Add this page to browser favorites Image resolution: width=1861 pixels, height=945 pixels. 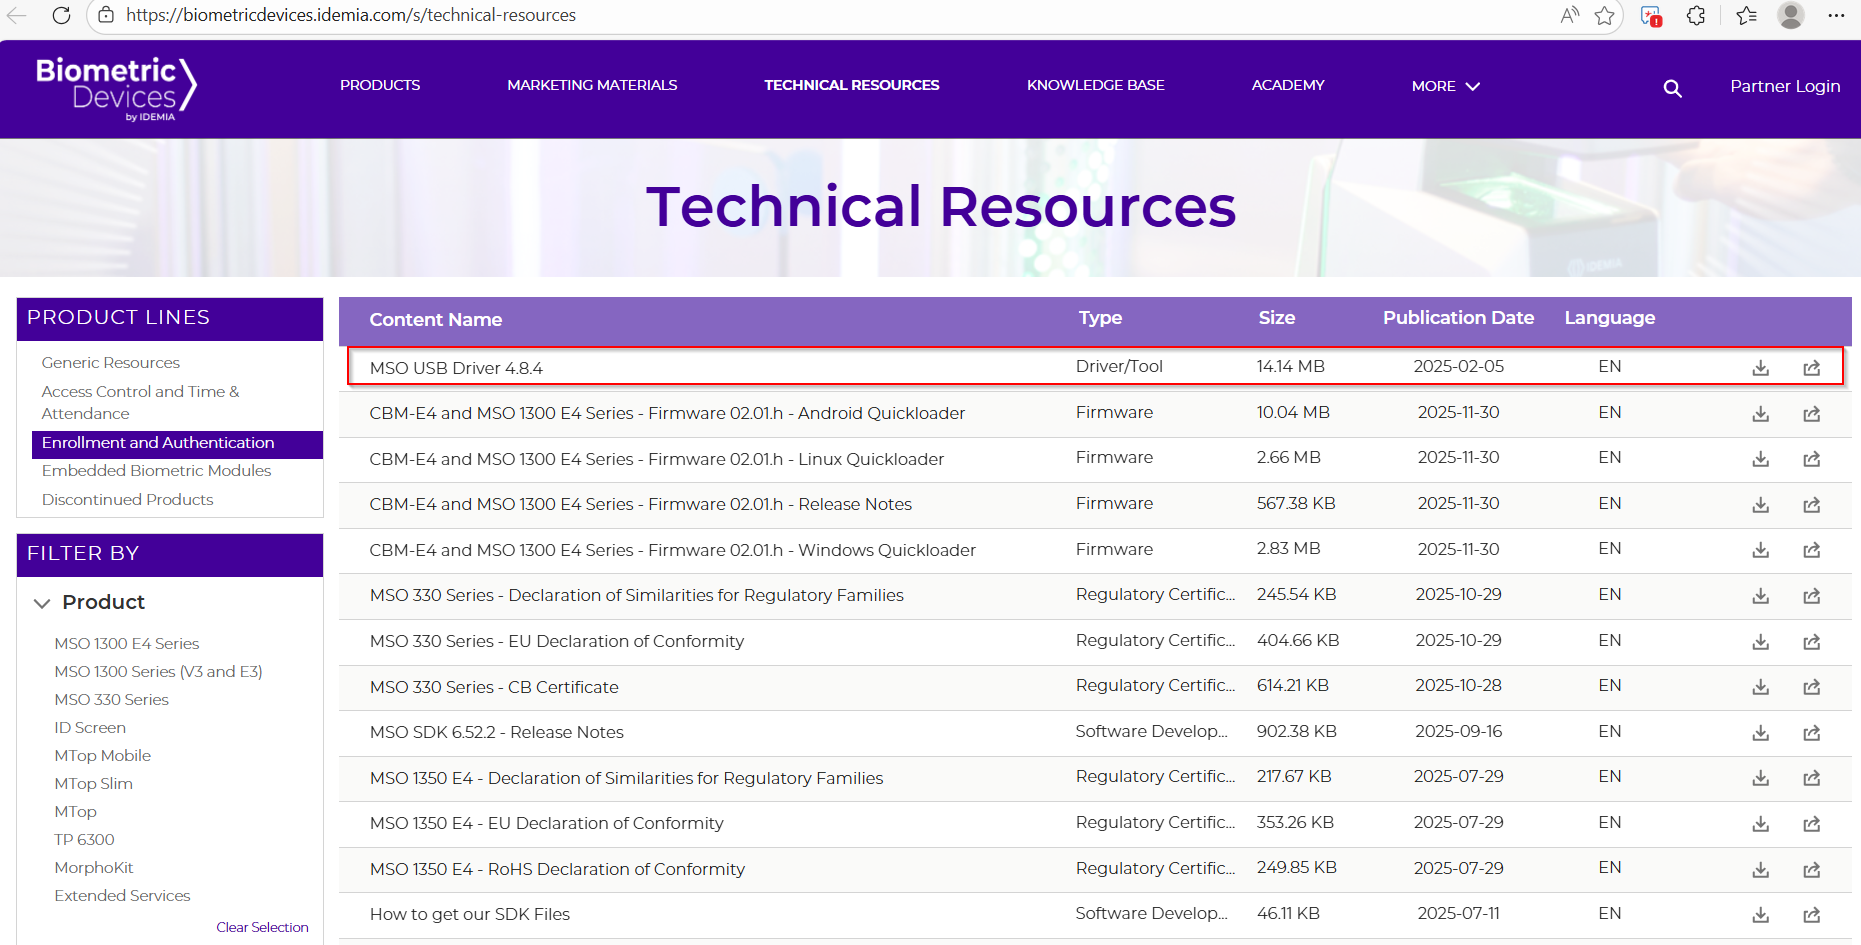(1605, 15)
